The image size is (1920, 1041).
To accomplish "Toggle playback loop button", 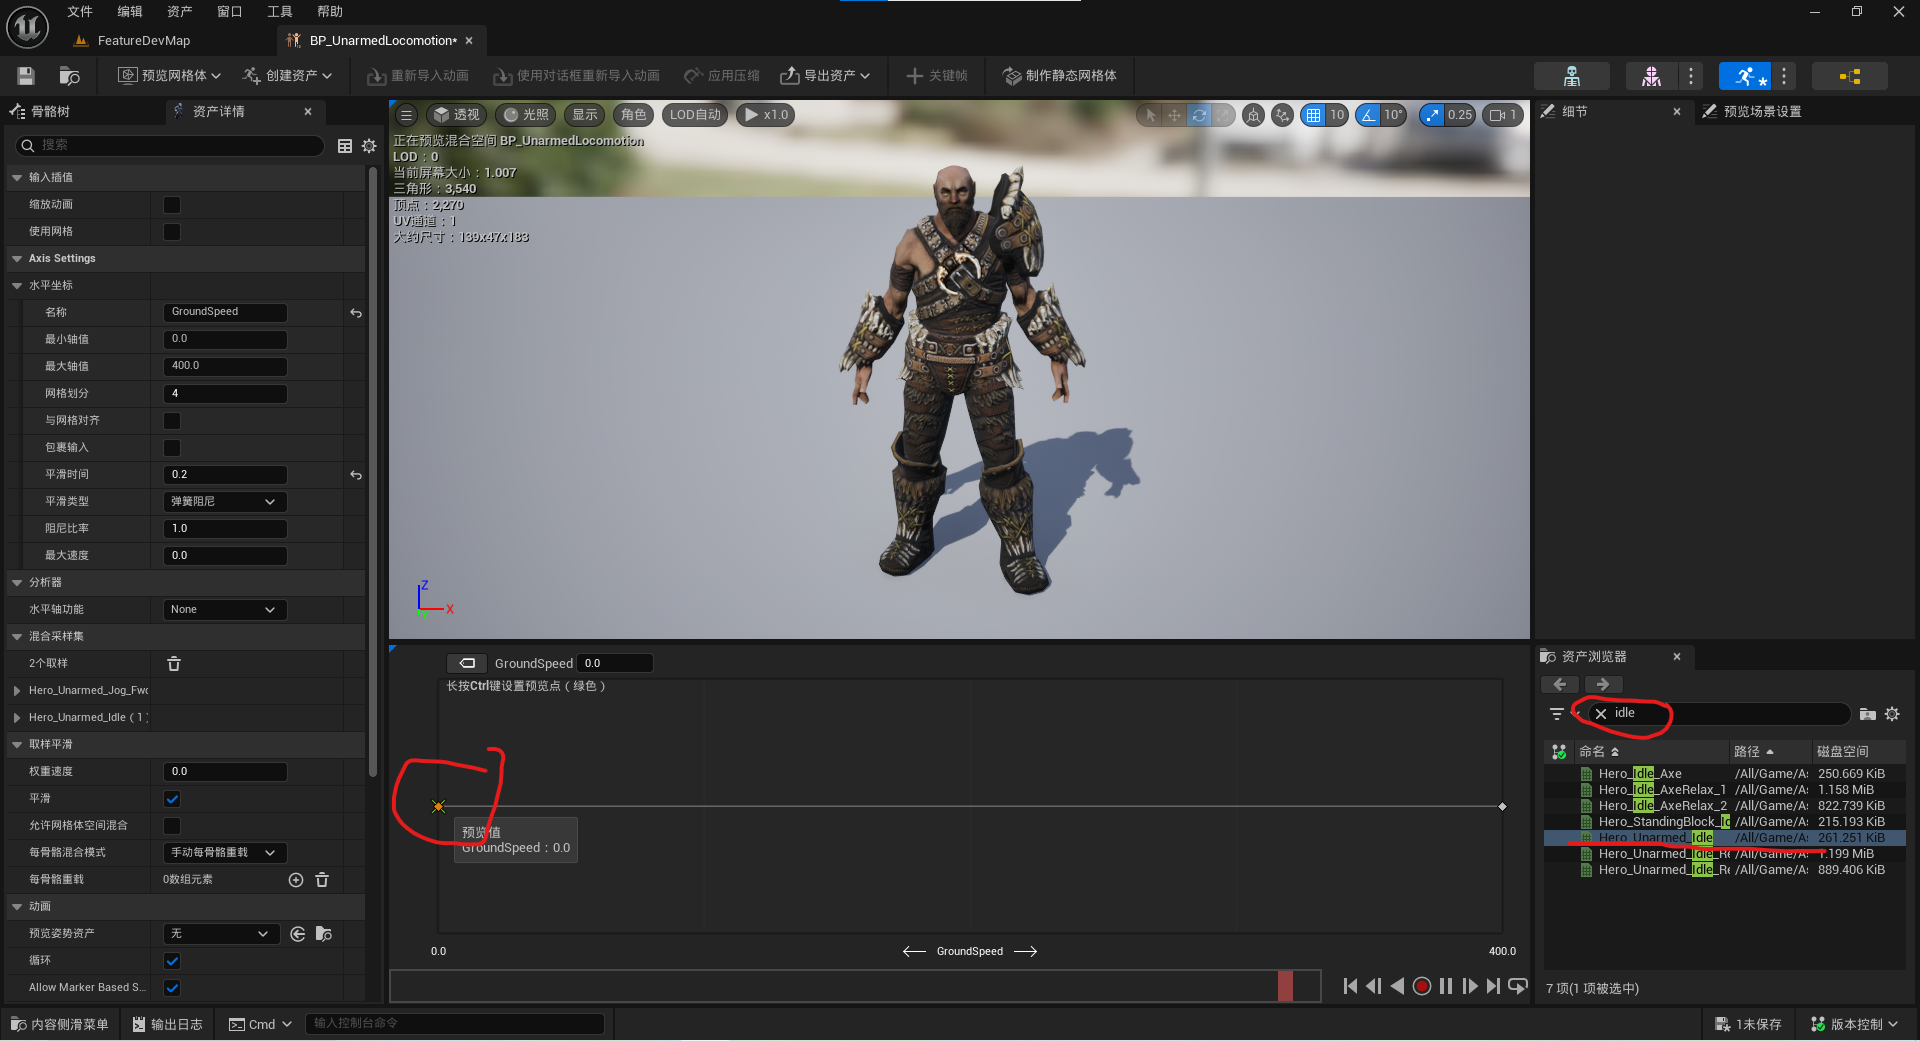I will pyautogui.click(x=1517, y=986).
